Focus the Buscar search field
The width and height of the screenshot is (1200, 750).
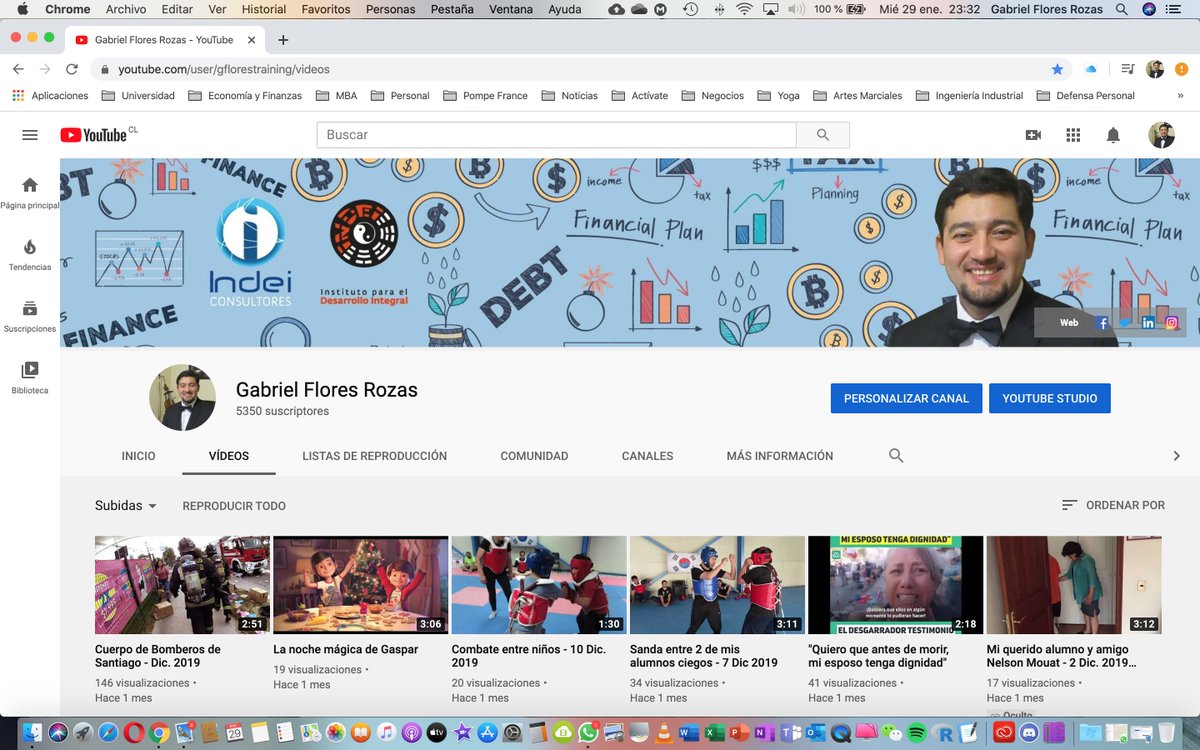pos(557,135)
